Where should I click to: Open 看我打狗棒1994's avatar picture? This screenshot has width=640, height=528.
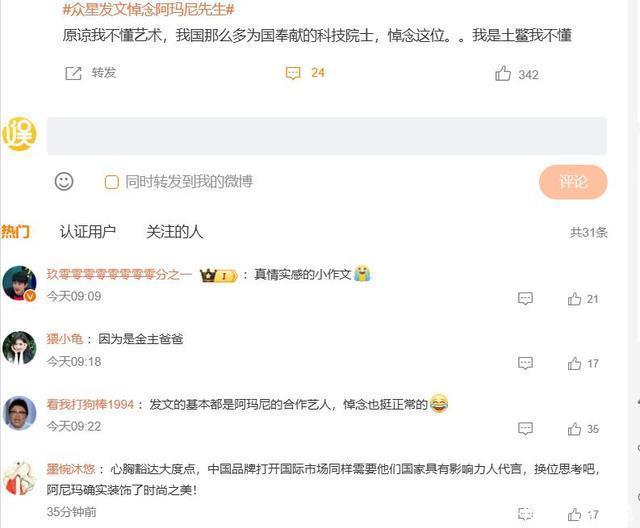point(19,413)
